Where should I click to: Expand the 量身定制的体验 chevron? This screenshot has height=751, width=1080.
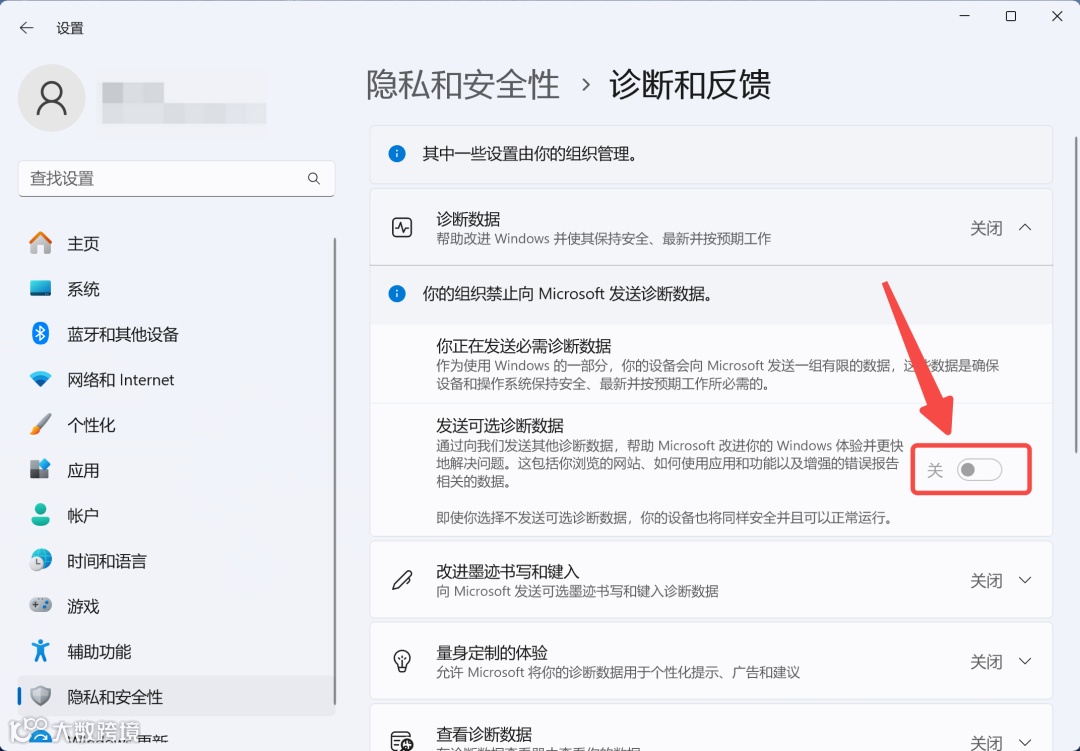coord(1025,661)
